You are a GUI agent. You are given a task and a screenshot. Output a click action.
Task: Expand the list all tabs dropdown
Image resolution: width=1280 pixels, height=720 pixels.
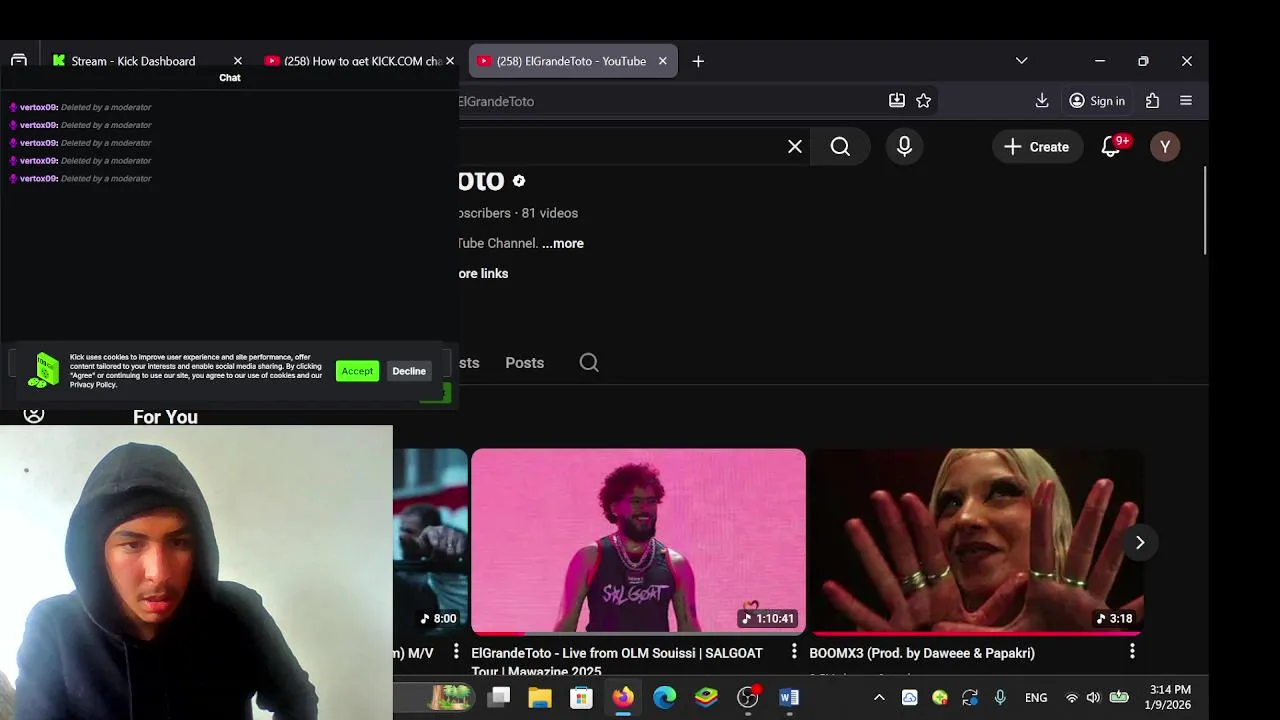pyautogui.click(x=1021, y=61)
